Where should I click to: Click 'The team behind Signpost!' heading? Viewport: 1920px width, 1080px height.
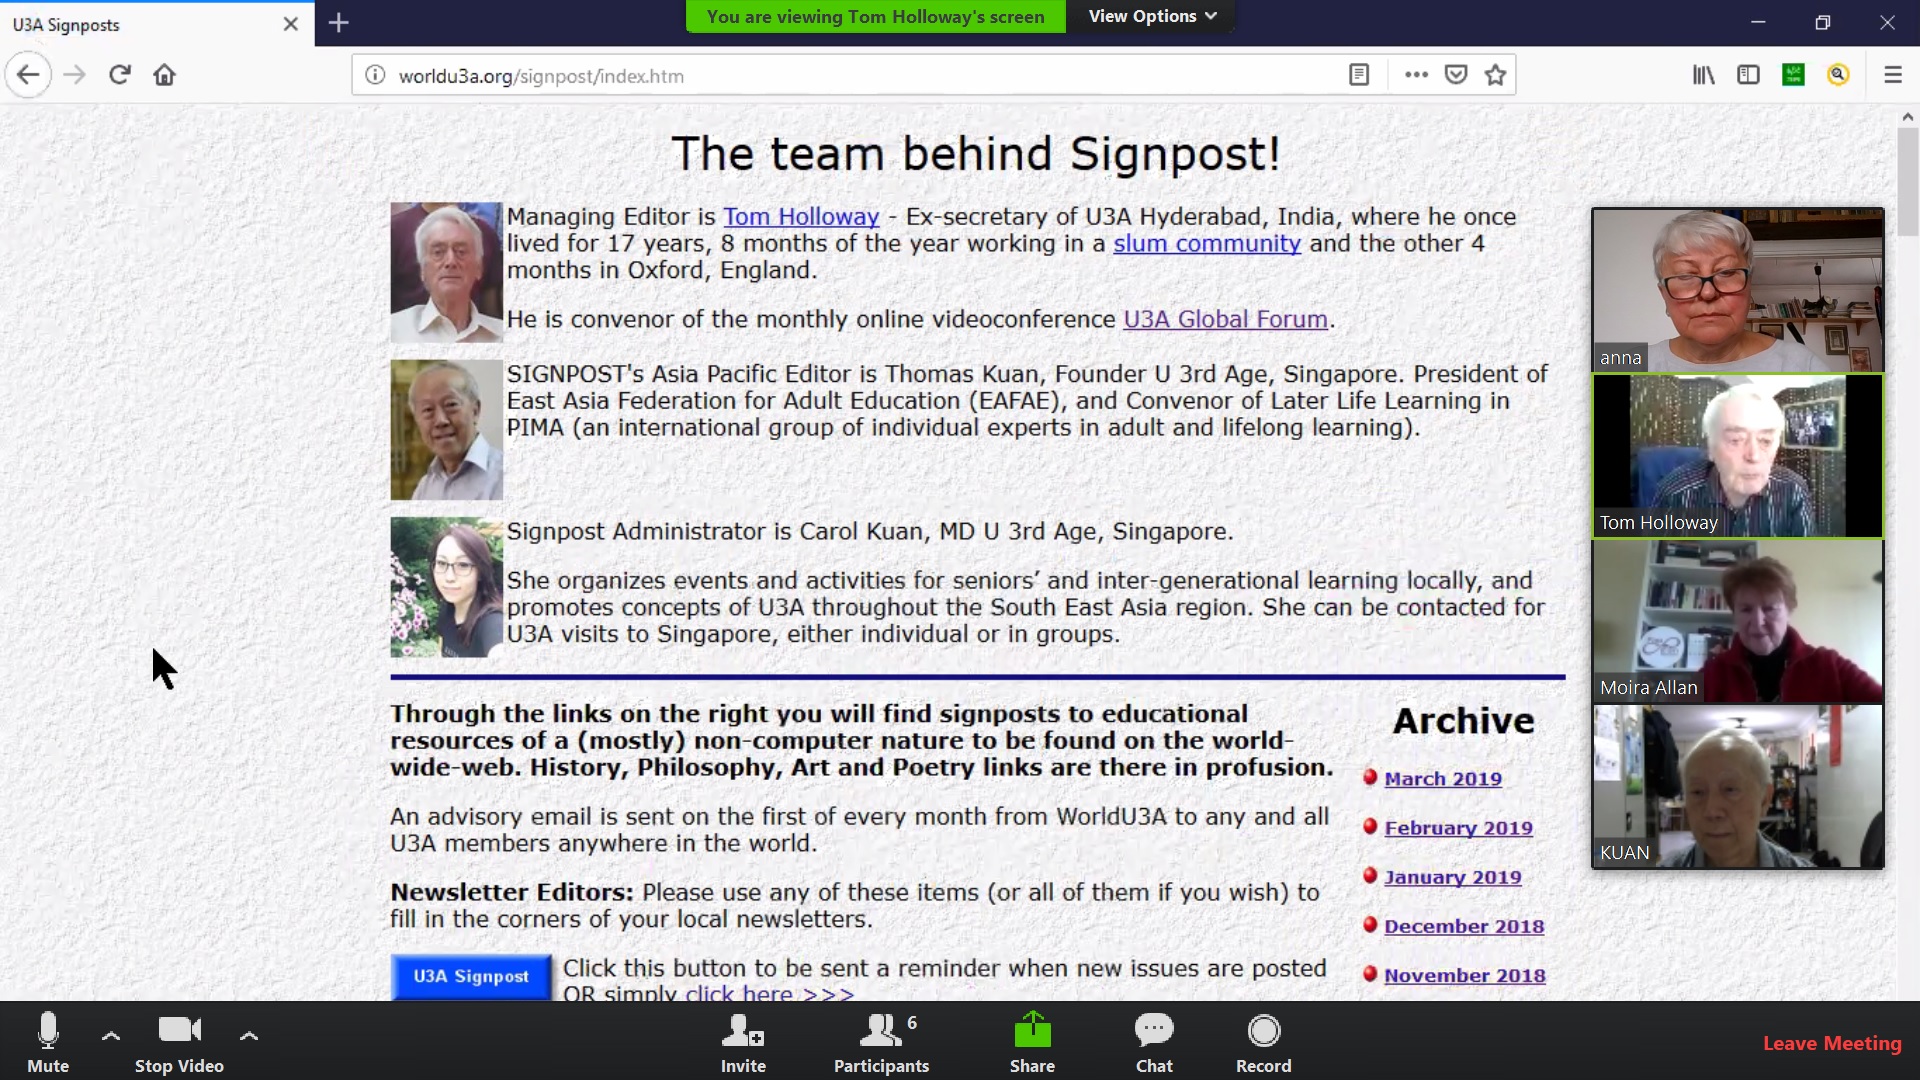click(975, 154)
